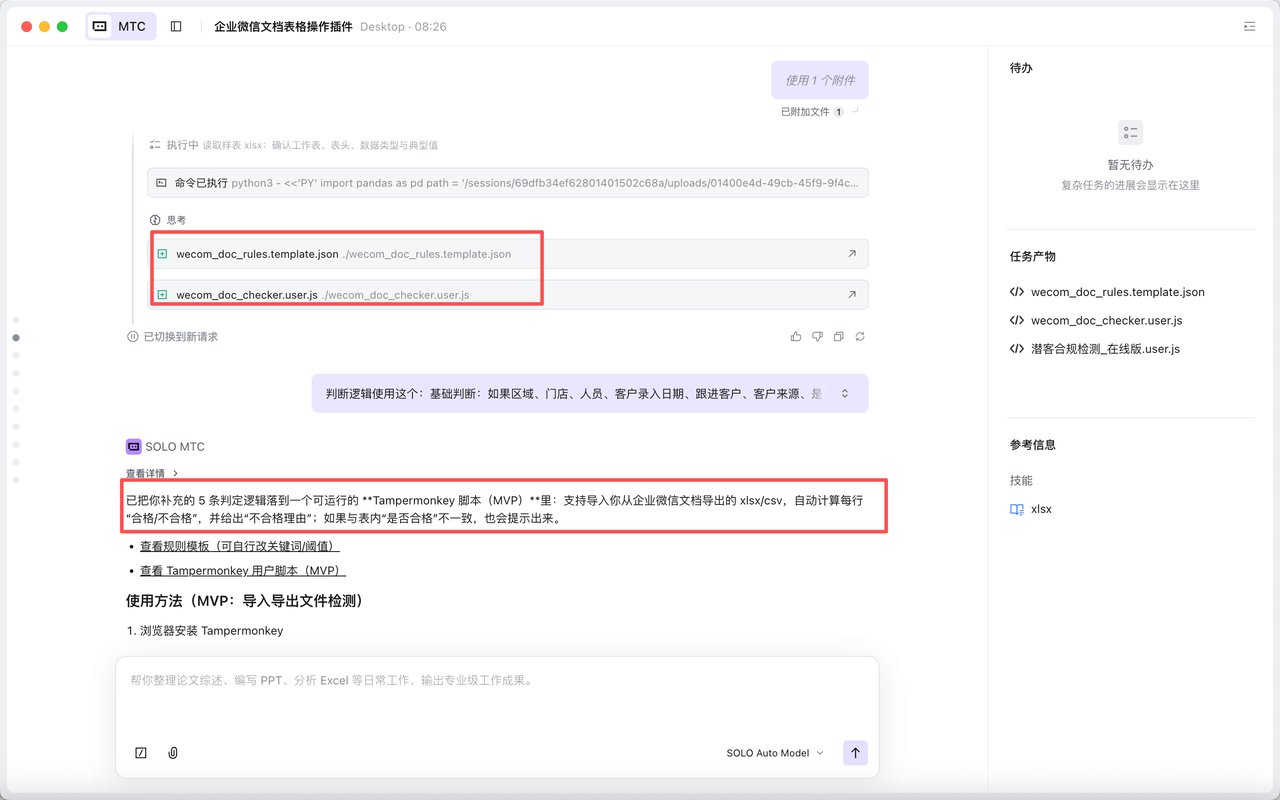Click the conversation title 企业微信文档表格操作插件
The image size is (1280, 800).
point(283,27)
